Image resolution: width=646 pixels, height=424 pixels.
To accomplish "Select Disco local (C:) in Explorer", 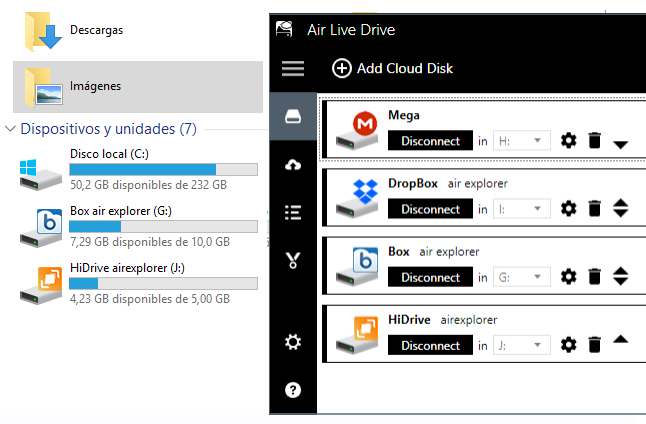I will point(138,170).
